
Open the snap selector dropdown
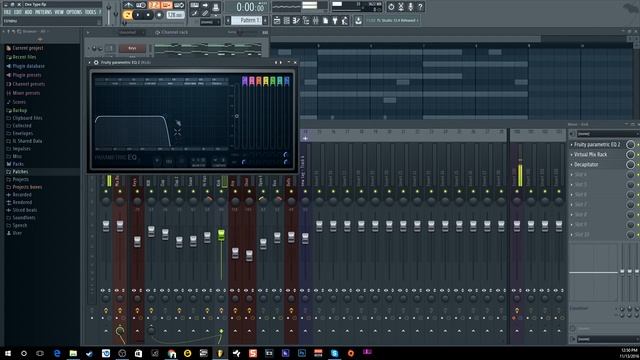coord(210,22)
